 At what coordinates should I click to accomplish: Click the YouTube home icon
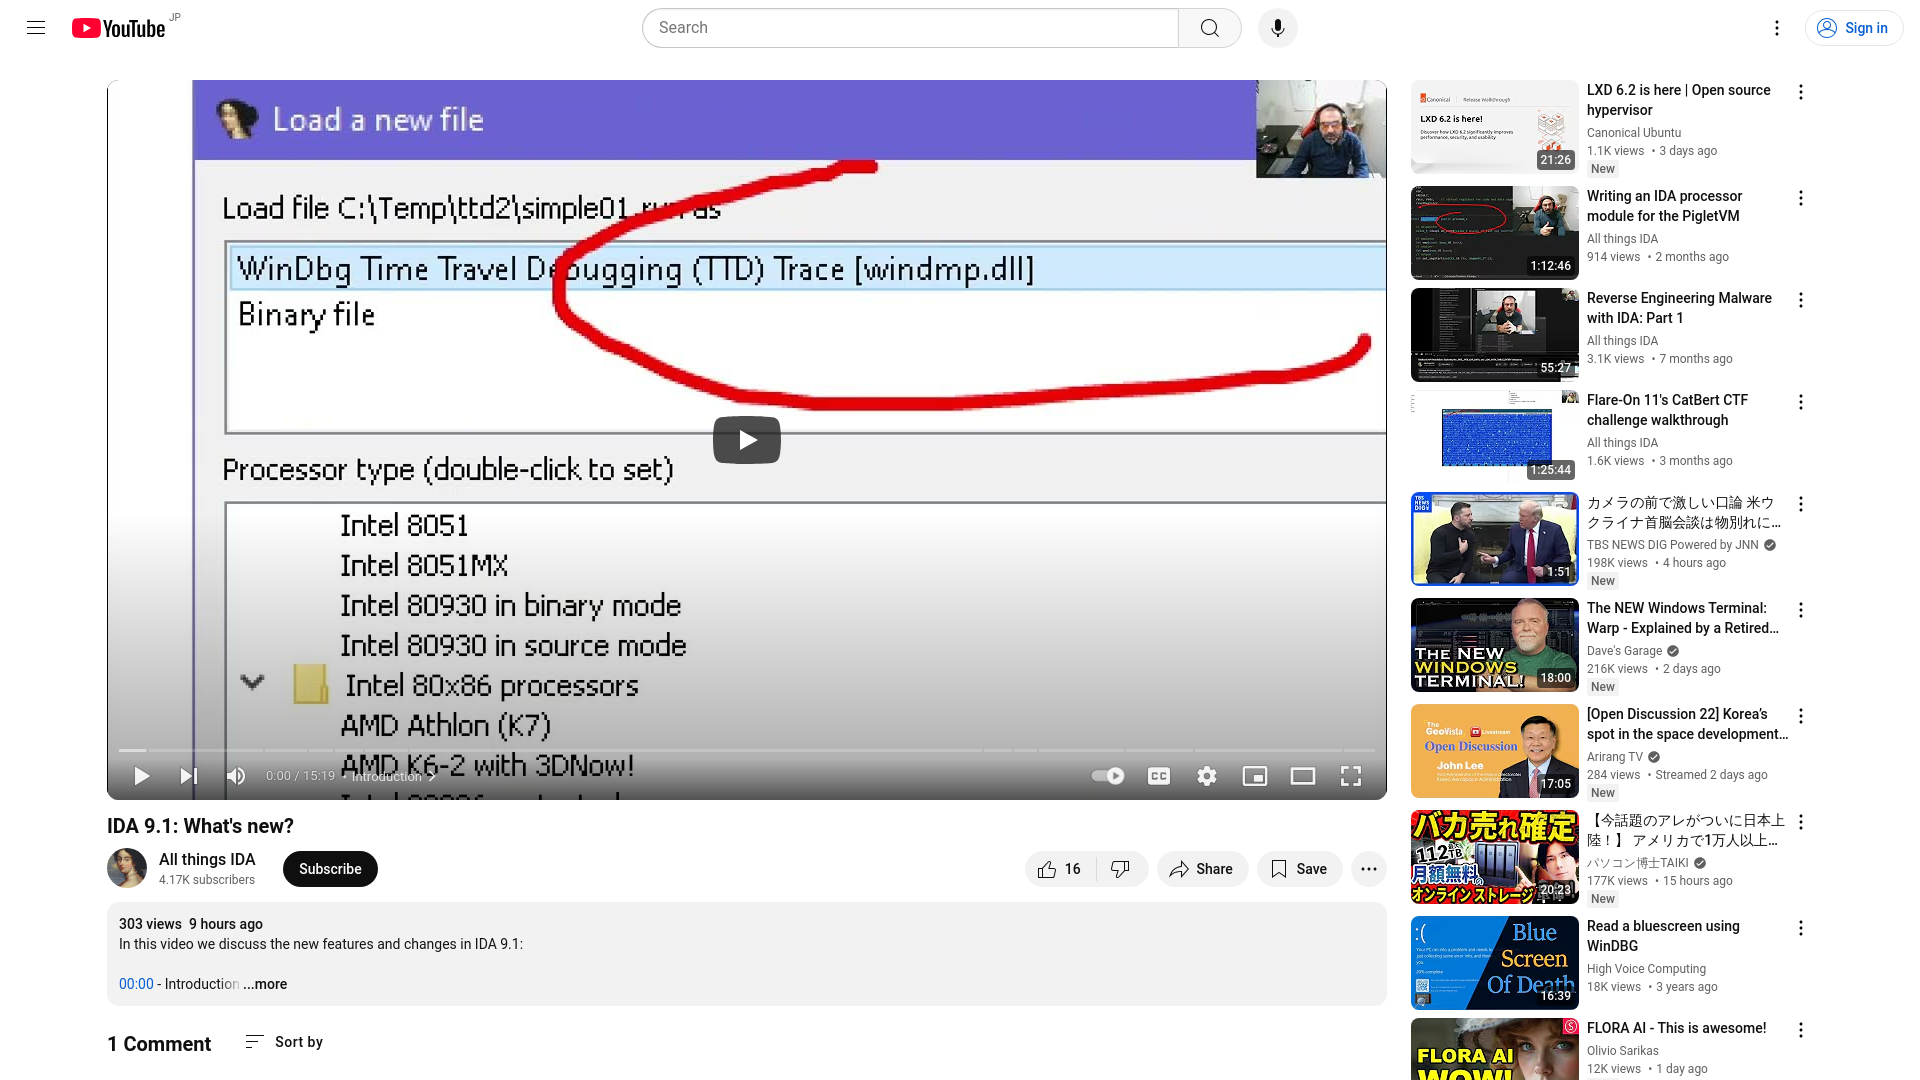[117, 28]
